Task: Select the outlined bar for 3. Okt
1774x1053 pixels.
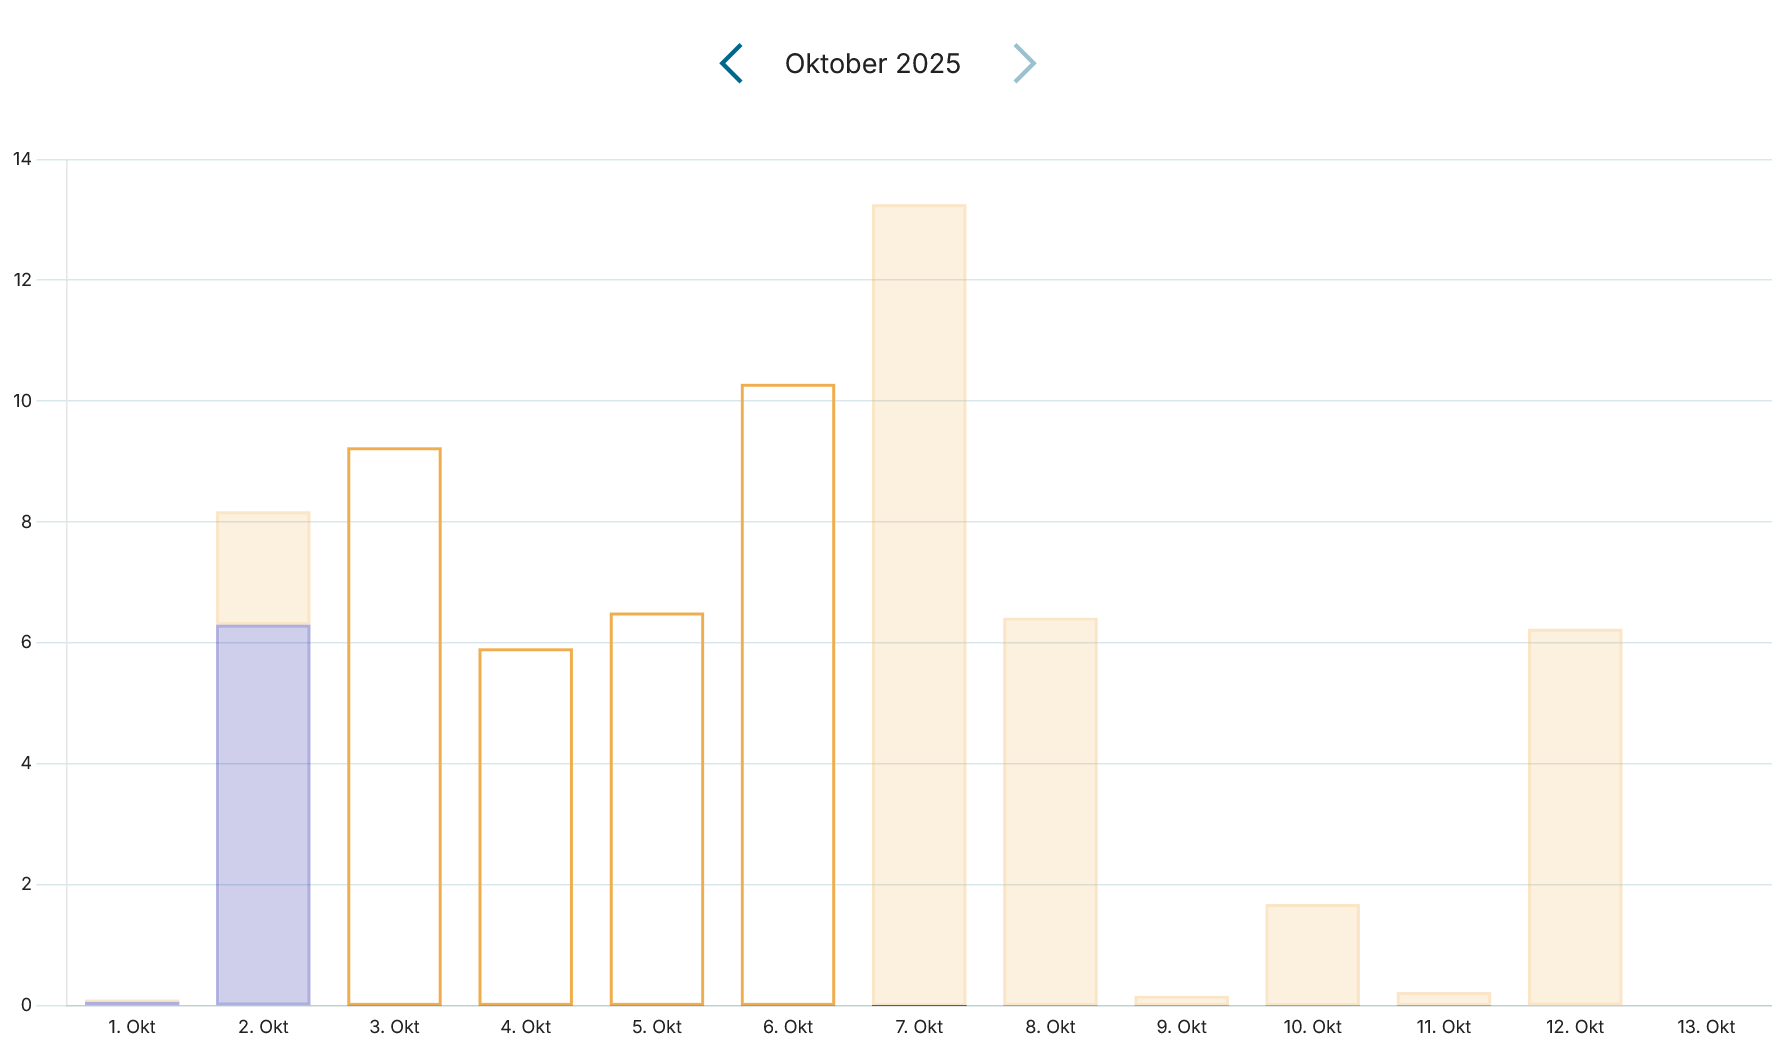Action: coord(394,726)
